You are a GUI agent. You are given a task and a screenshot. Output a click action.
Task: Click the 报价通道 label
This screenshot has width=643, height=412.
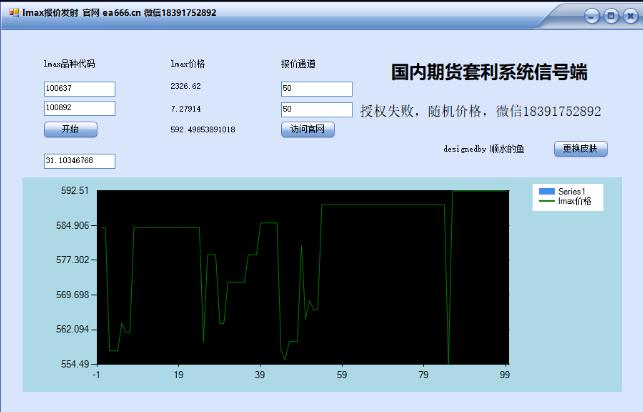(298, 64)
